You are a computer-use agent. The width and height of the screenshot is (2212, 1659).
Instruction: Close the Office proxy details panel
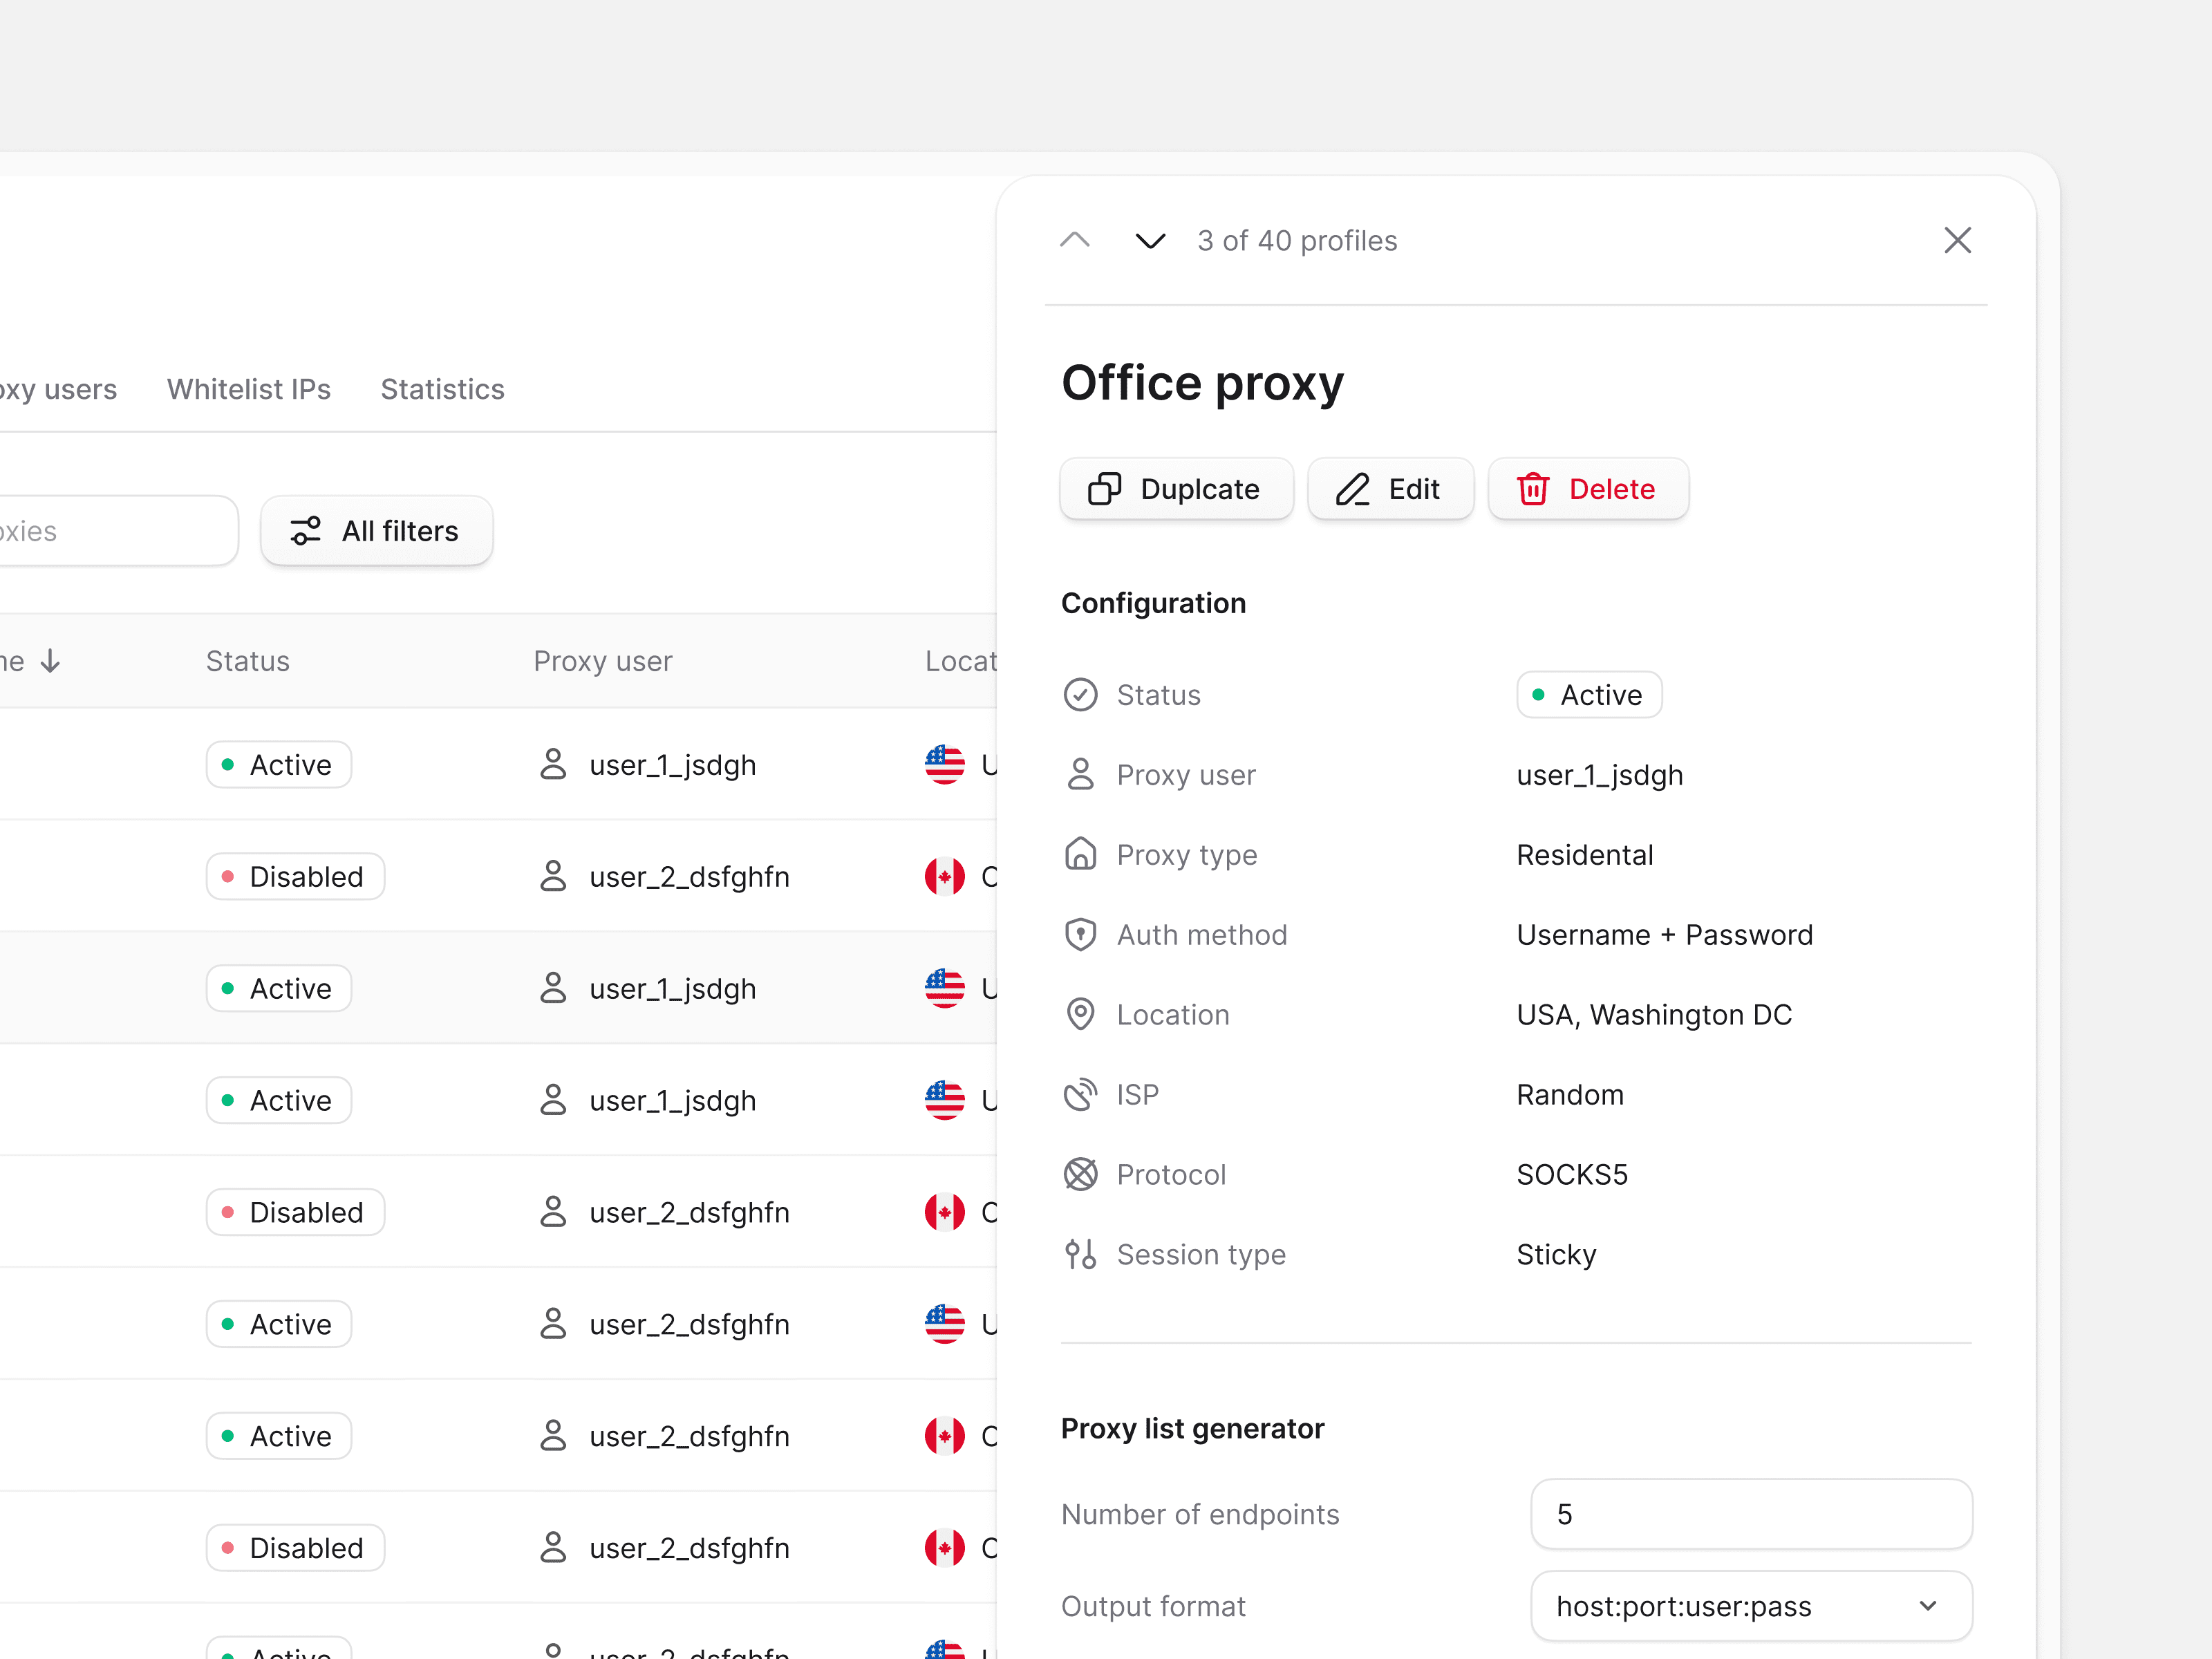pos(1957,240)
